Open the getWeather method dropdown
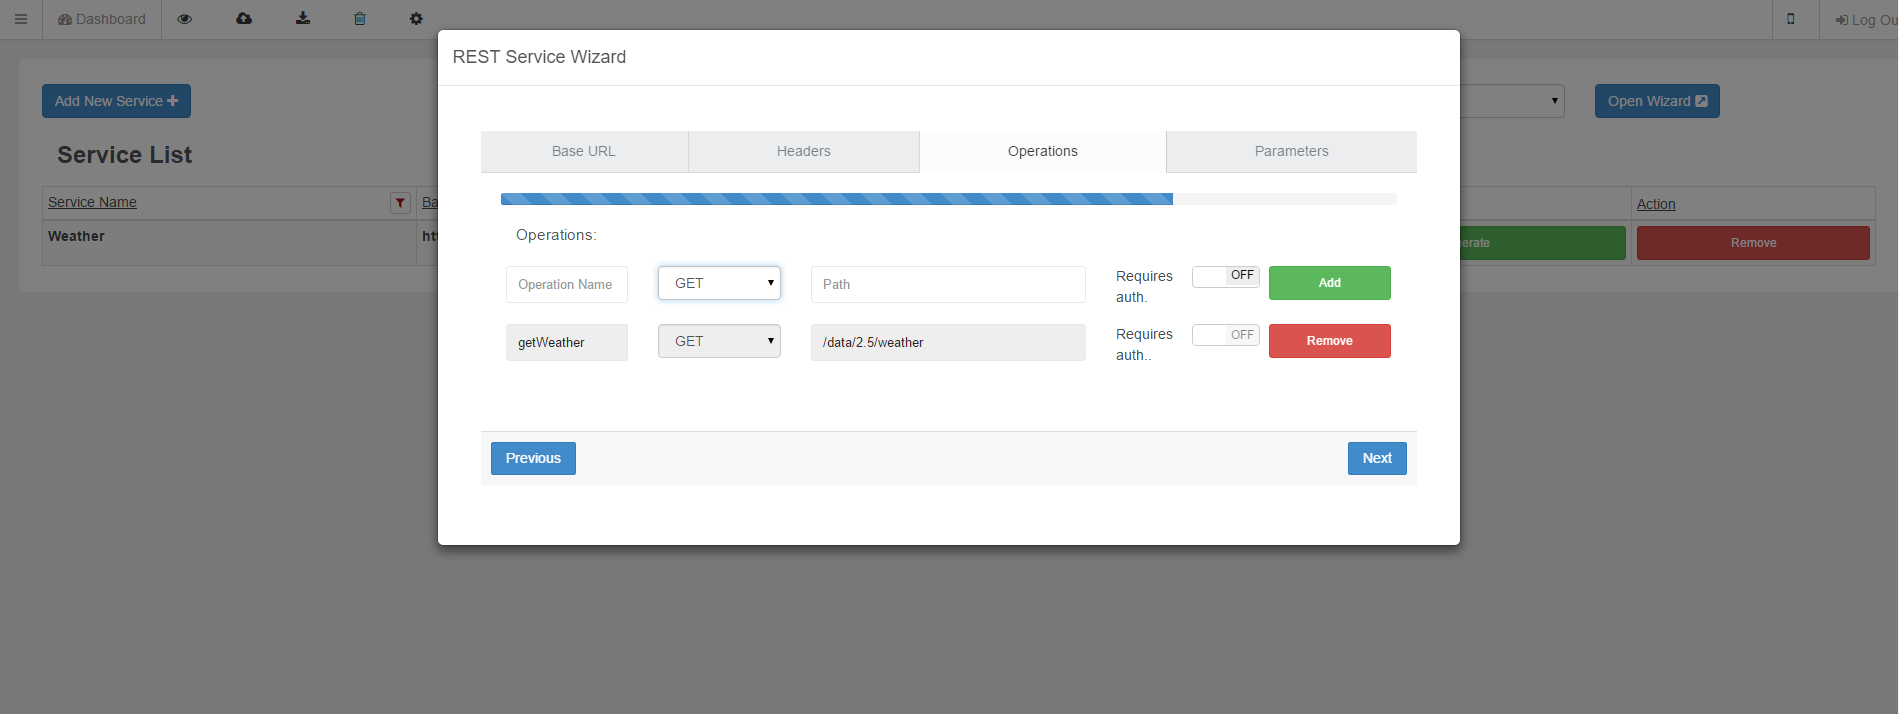The width and height of the screenshot is (1899, 715). coord(719,341)
